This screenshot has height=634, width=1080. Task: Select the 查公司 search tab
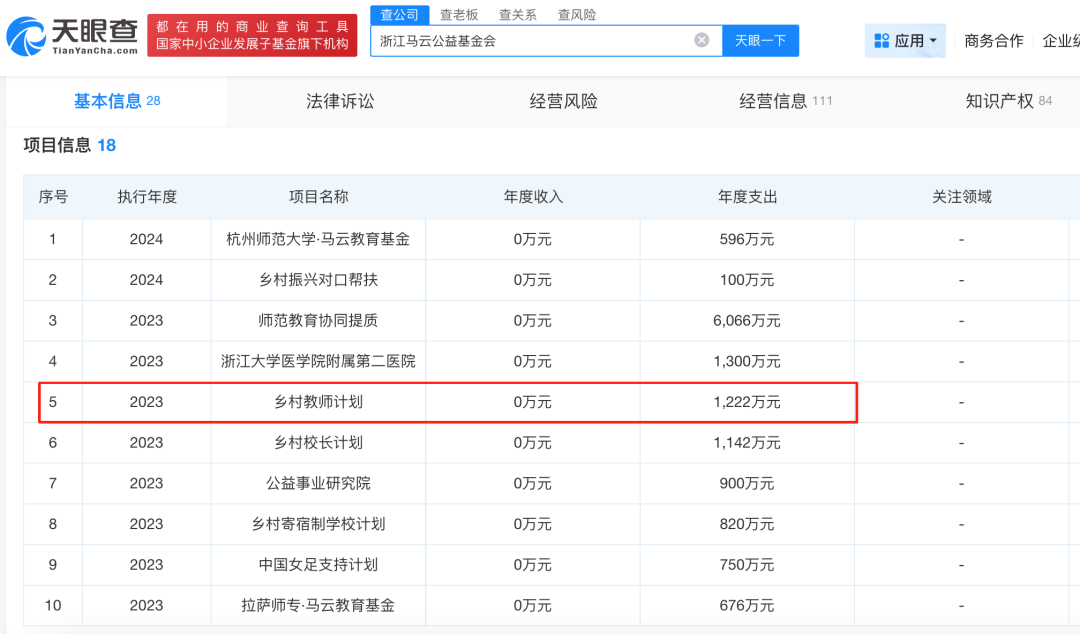(x=400, y=15)
